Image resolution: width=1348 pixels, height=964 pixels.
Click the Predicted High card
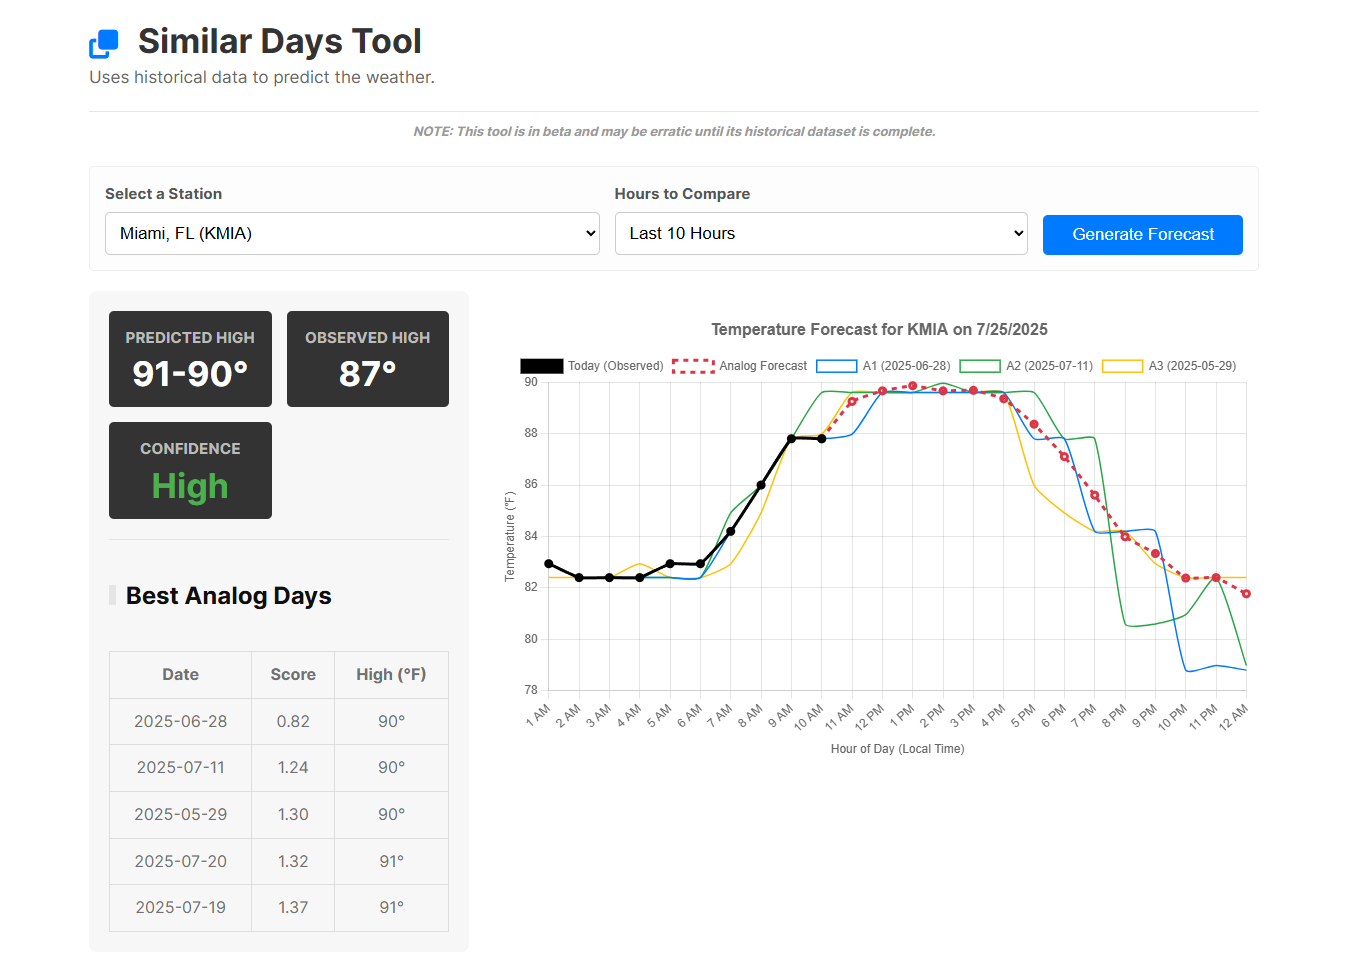point(190,359)
